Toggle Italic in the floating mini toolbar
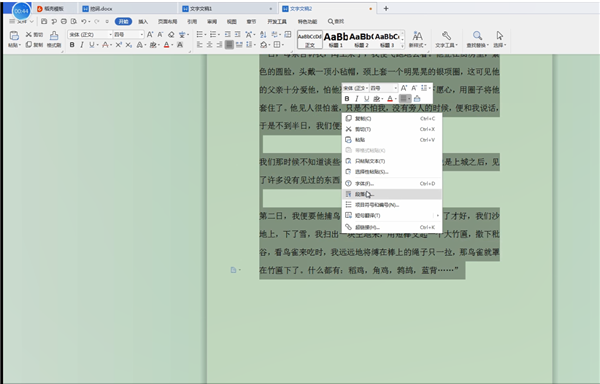This screenshot has height=384, width=600. click(357, 99)
